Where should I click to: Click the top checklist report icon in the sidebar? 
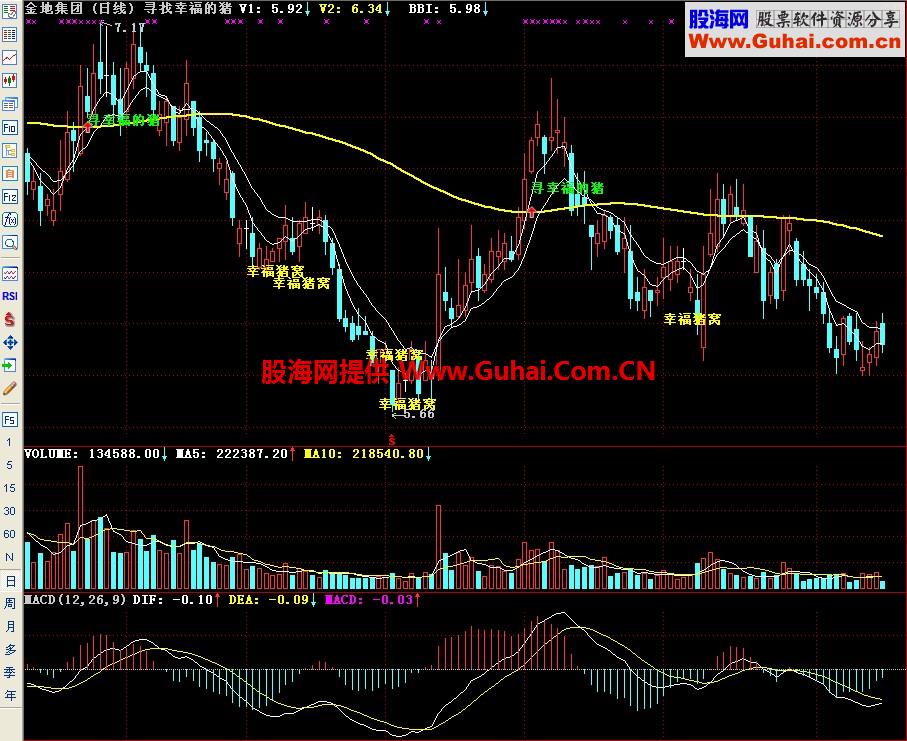(x=9, y=11)
